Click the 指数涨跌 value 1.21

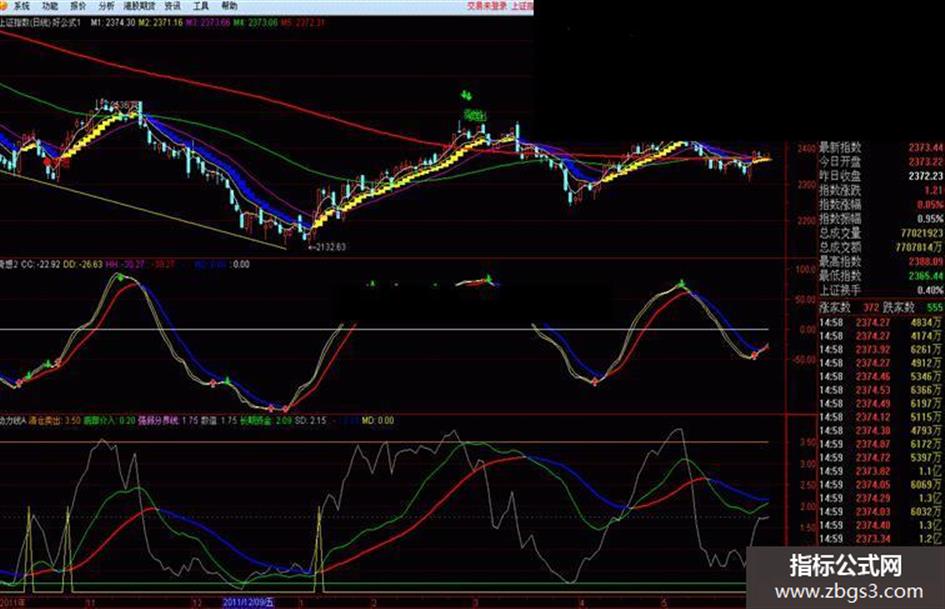[x=934, y=191]
